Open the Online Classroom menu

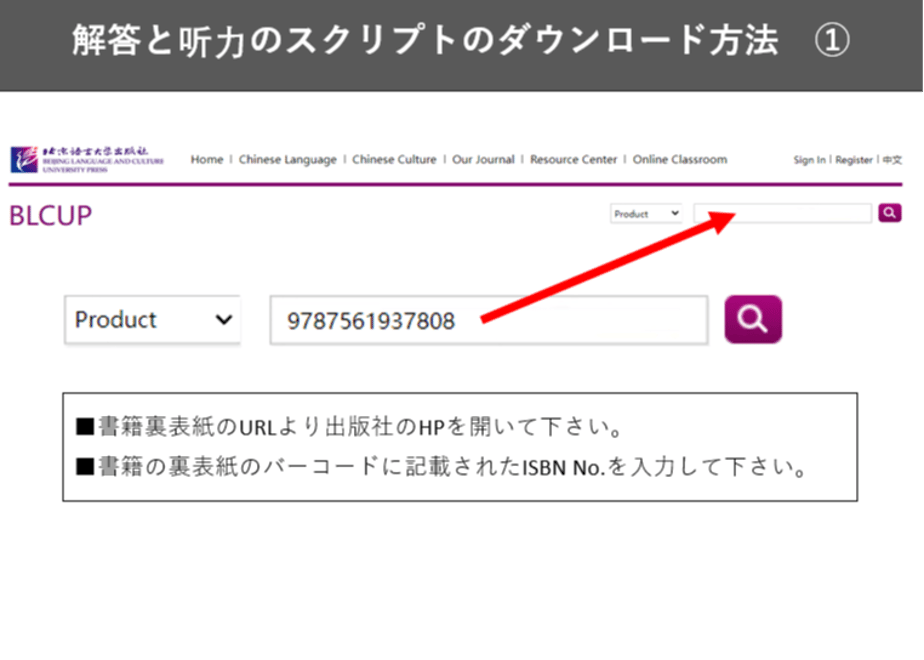pos(680,160)
